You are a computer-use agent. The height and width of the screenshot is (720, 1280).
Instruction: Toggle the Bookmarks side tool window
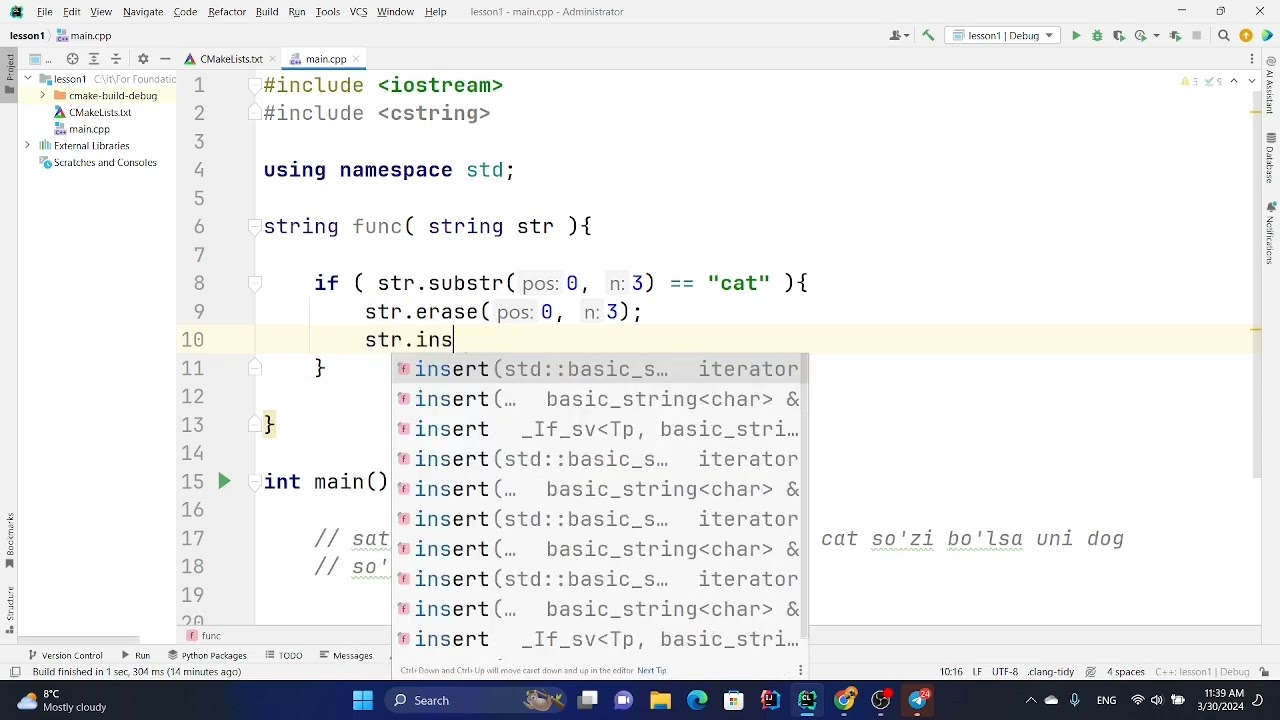pyautogui.click(x=10, y=541)
